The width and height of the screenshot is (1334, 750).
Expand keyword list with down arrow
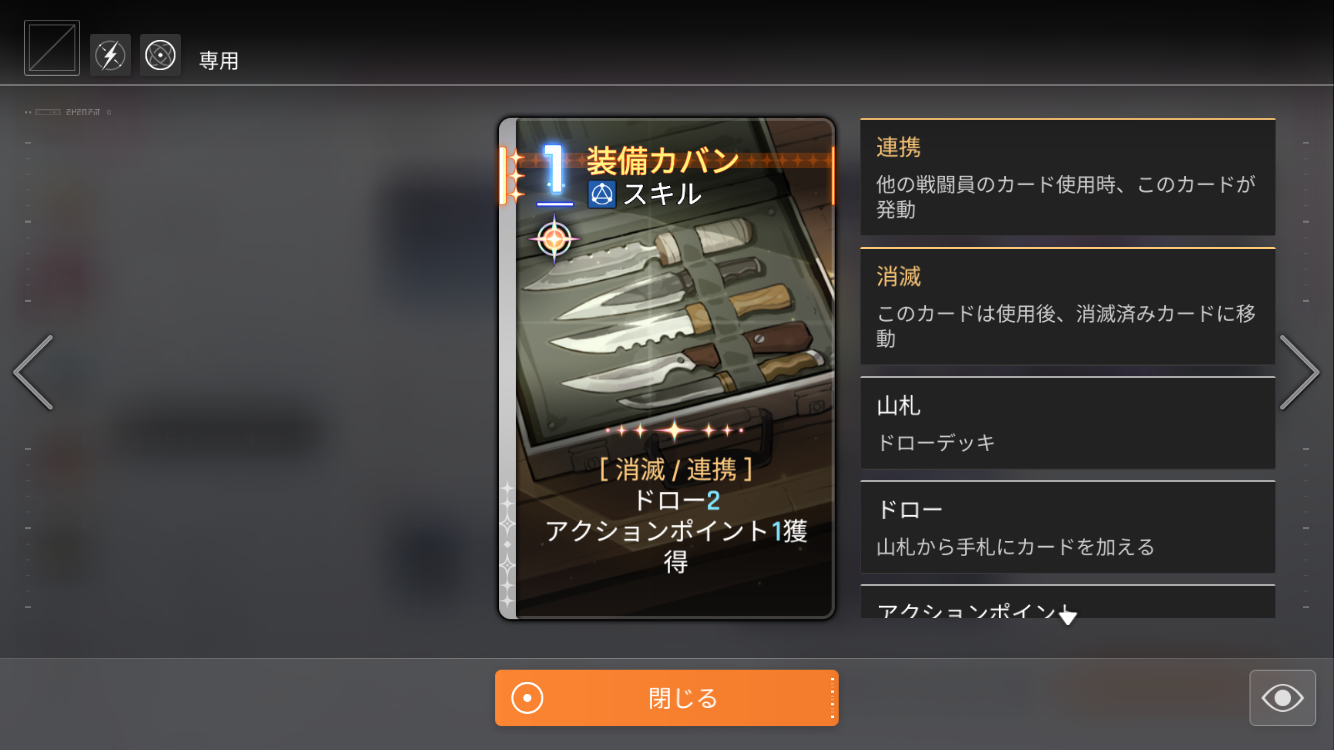pos(1067,616)
